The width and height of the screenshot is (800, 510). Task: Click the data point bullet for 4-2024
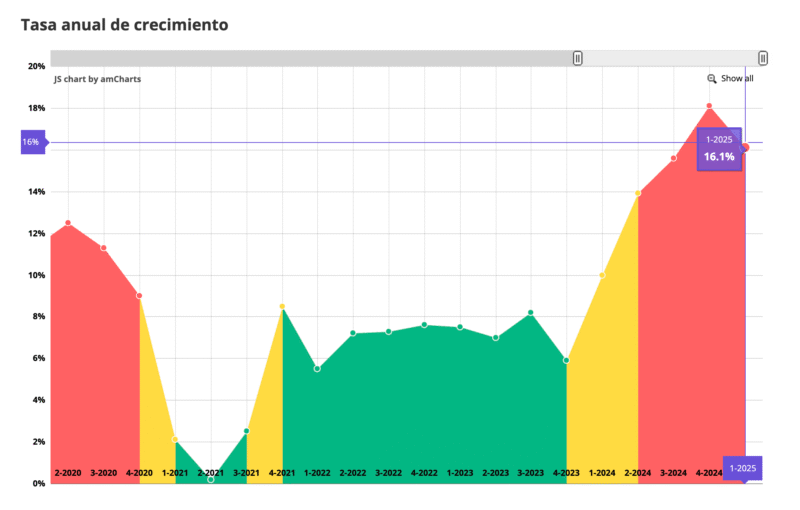(709, 106)
